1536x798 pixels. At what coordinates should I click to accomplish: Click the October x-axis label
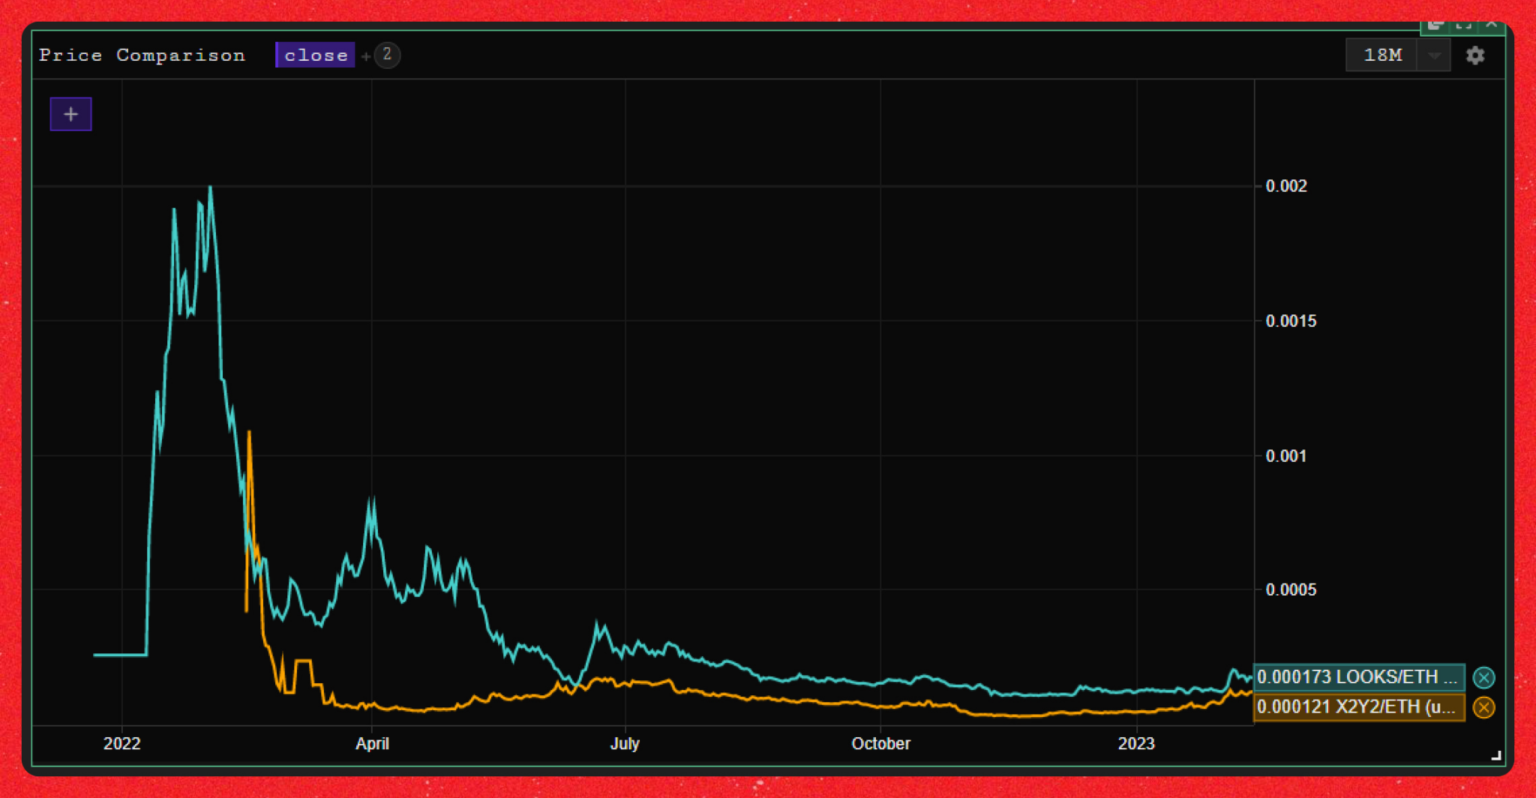(881, 744)
